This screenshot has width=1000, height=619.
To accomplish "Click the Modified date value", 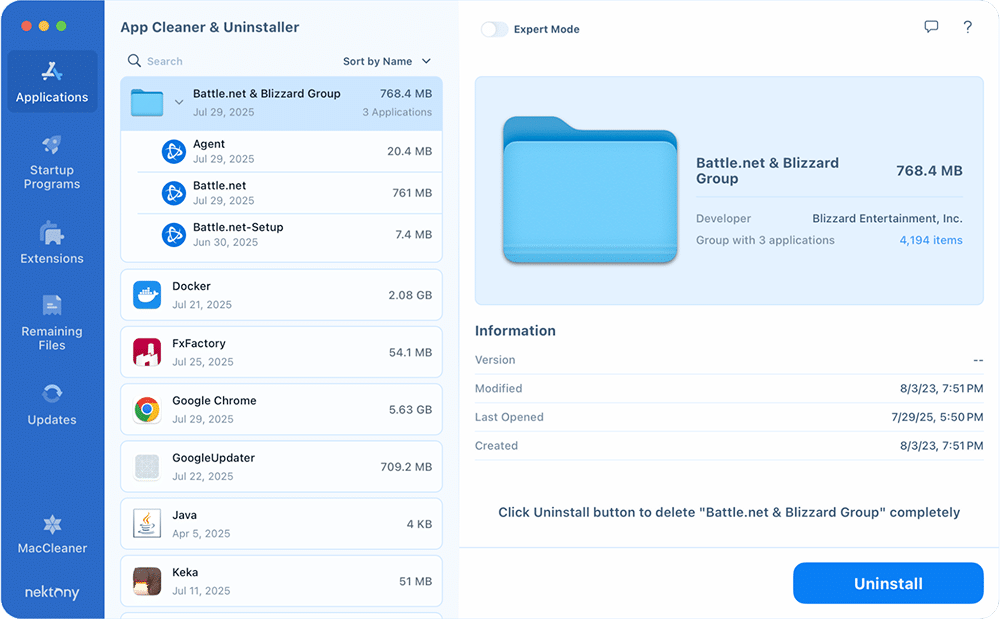I will (x=941, y=388).
